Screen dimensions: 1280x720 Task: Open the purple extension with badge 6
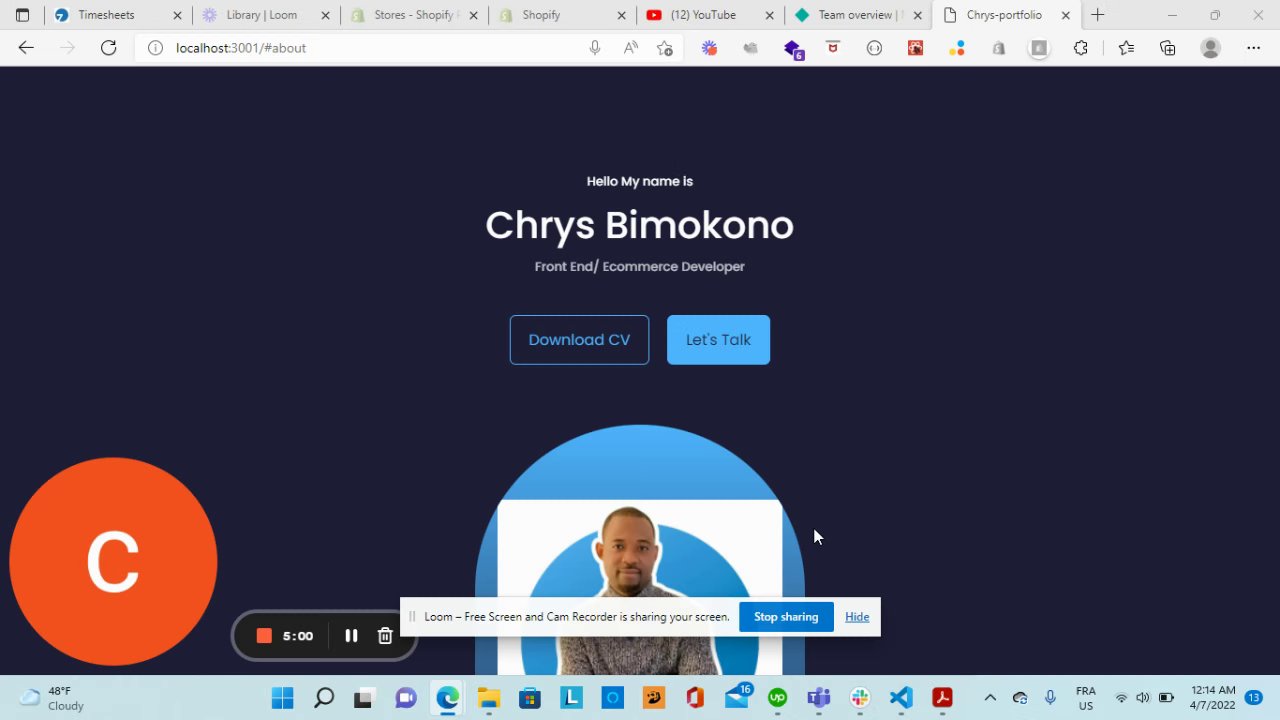[793, 49]
